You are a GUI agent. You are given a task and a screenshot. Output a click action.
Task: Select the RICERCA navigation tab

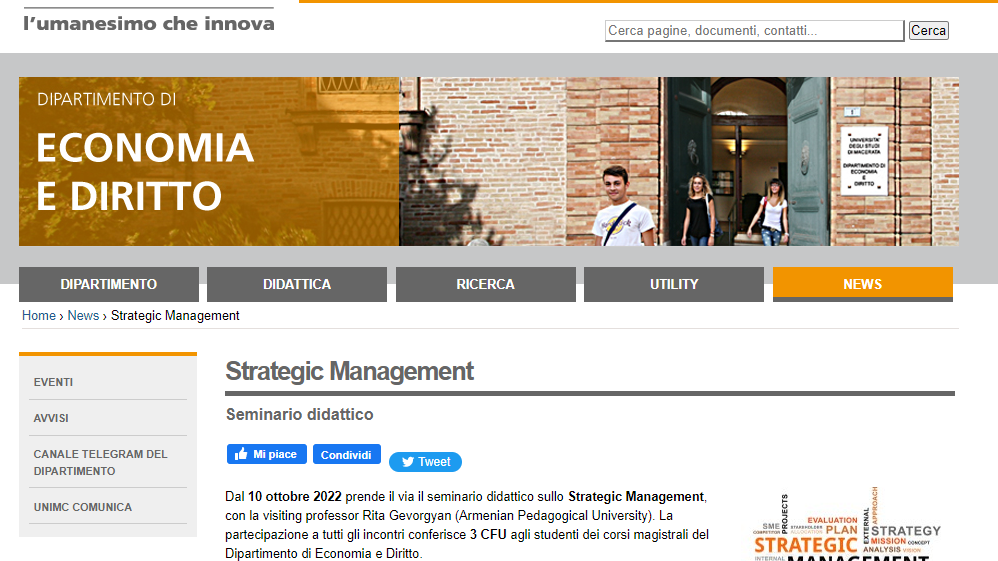click(486, 284)
